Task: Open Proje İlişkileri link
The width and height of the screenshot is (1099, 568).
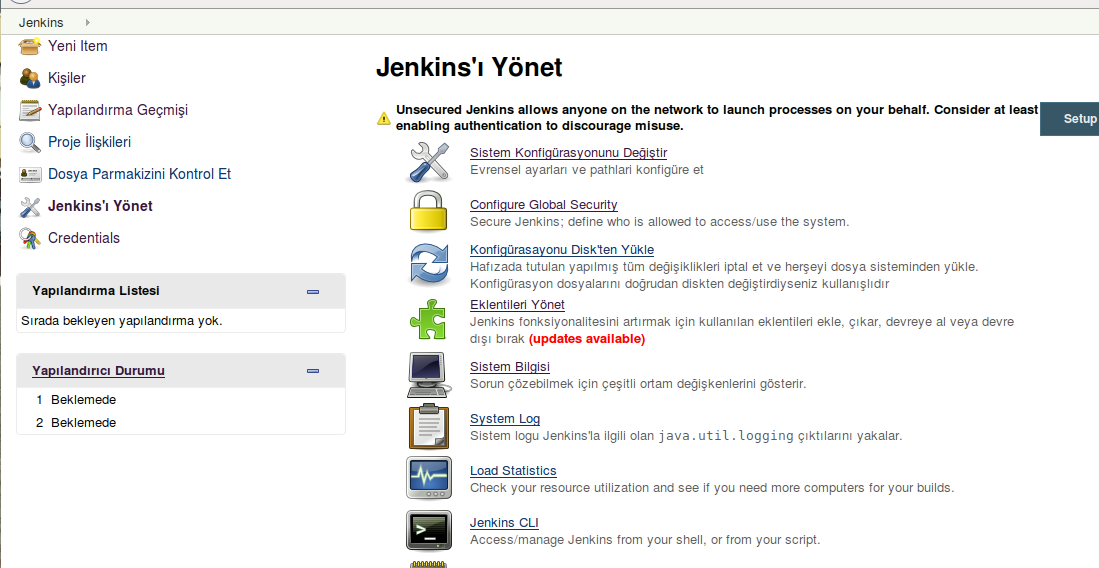Action: tap(90, 142)
